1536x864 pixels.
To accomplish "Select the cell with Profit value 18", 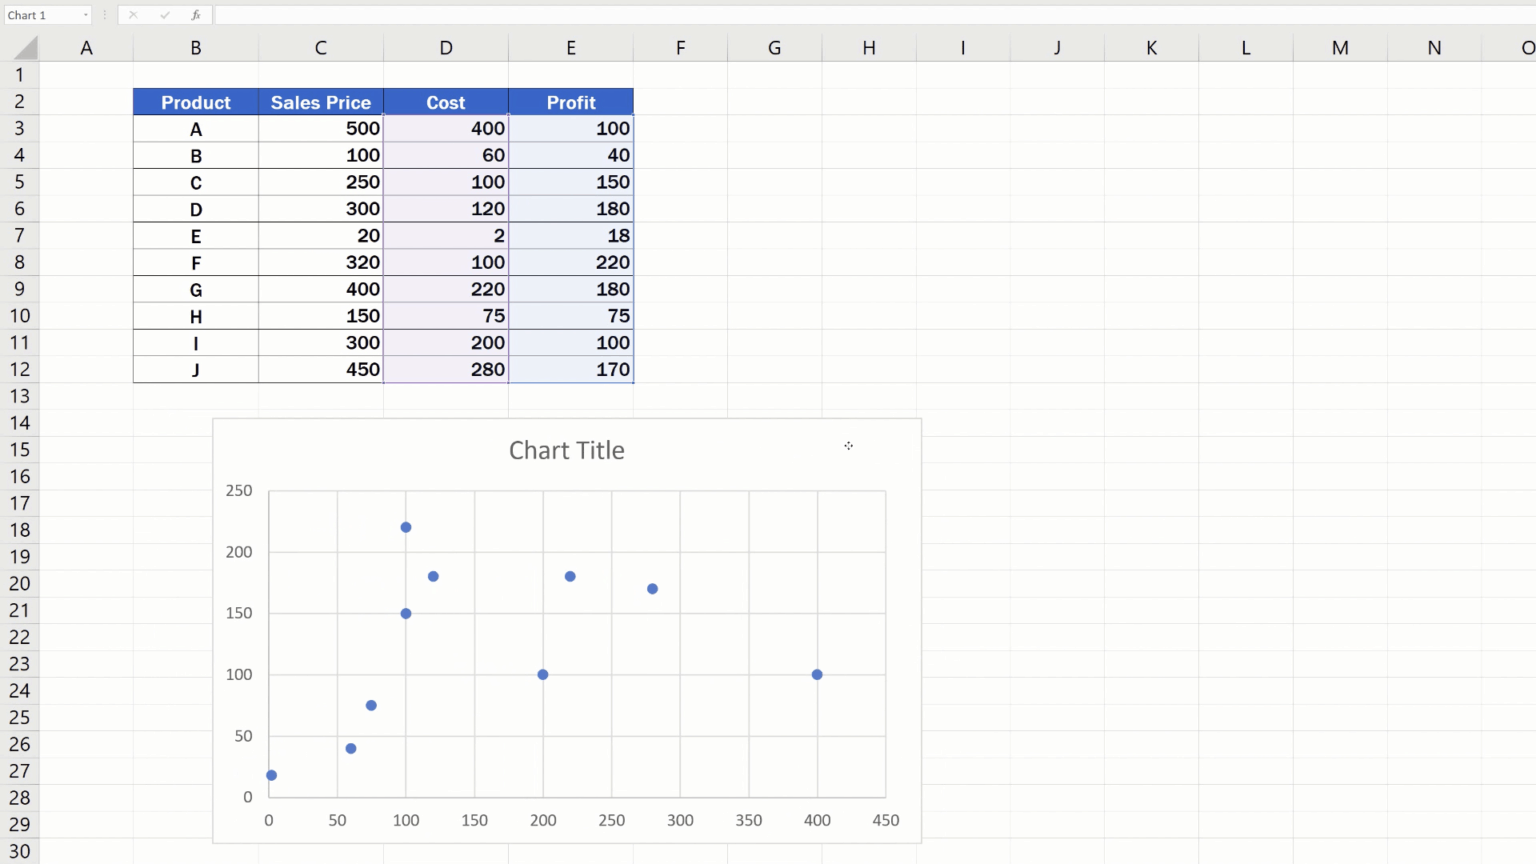I will pos(571,235).
